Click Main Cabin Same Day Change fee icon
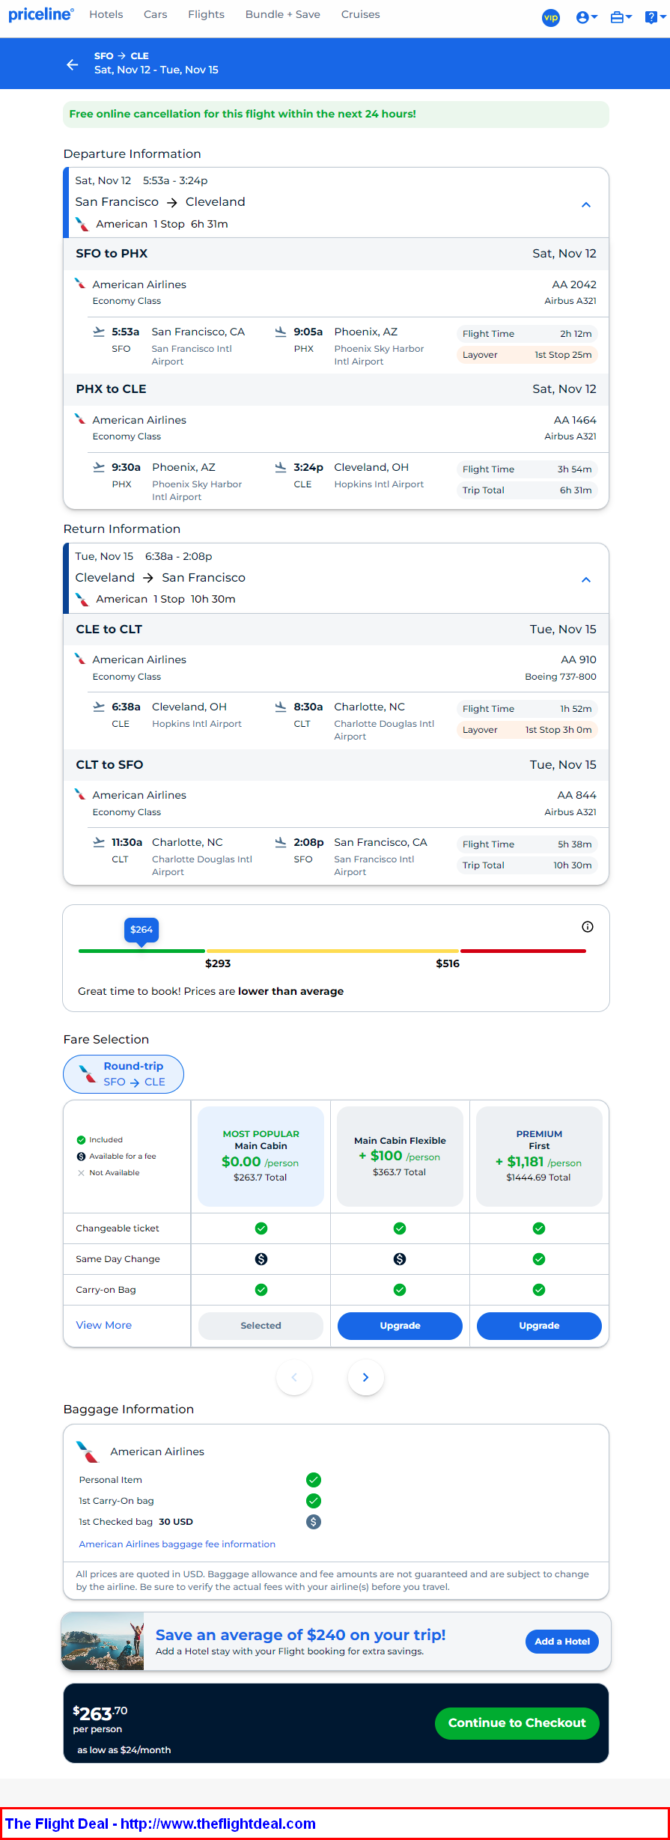Viewport: 670px width, 1840px height. click(261, 1259)
